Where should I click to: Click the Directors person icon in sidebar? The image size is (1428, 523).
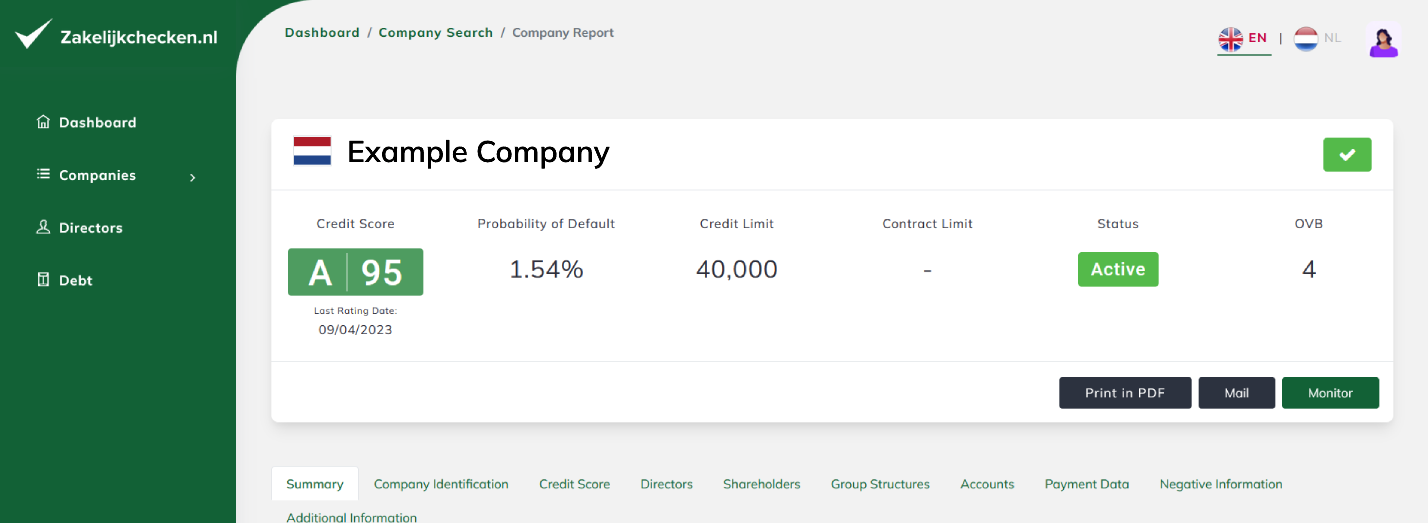point(43,227)
